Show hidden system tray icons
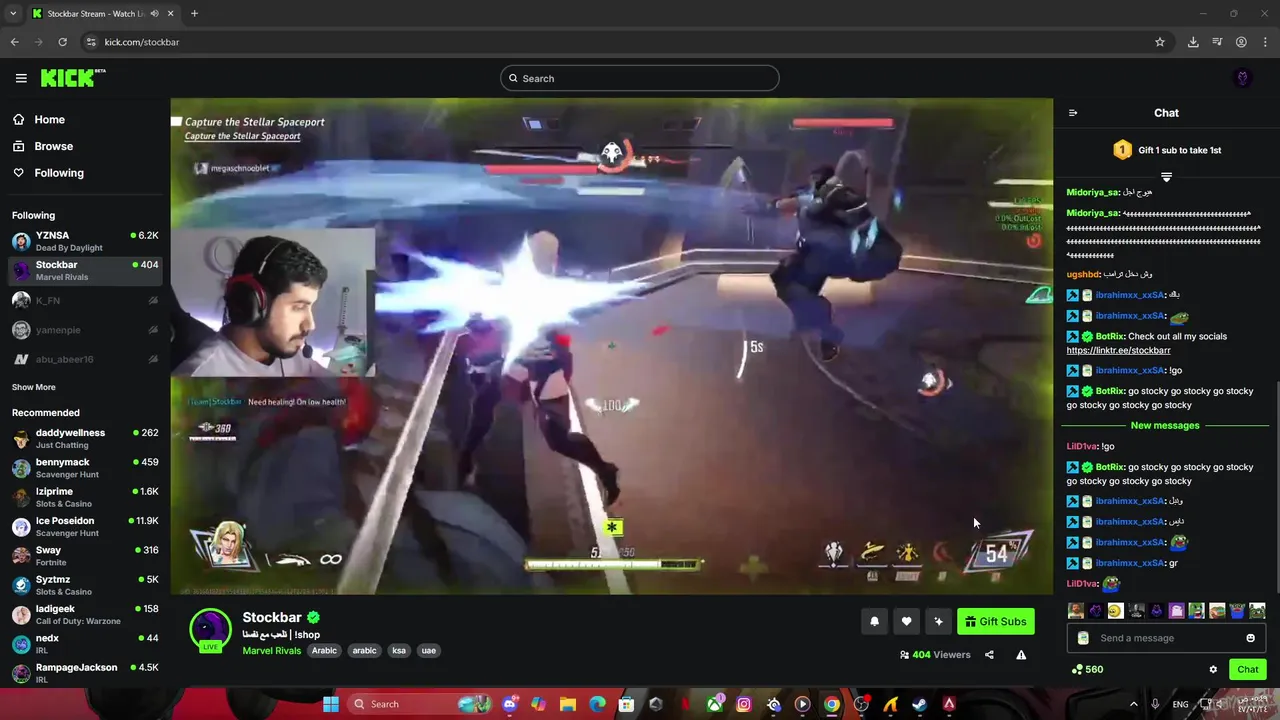The image size is (1280, 720). (1134, 704)
